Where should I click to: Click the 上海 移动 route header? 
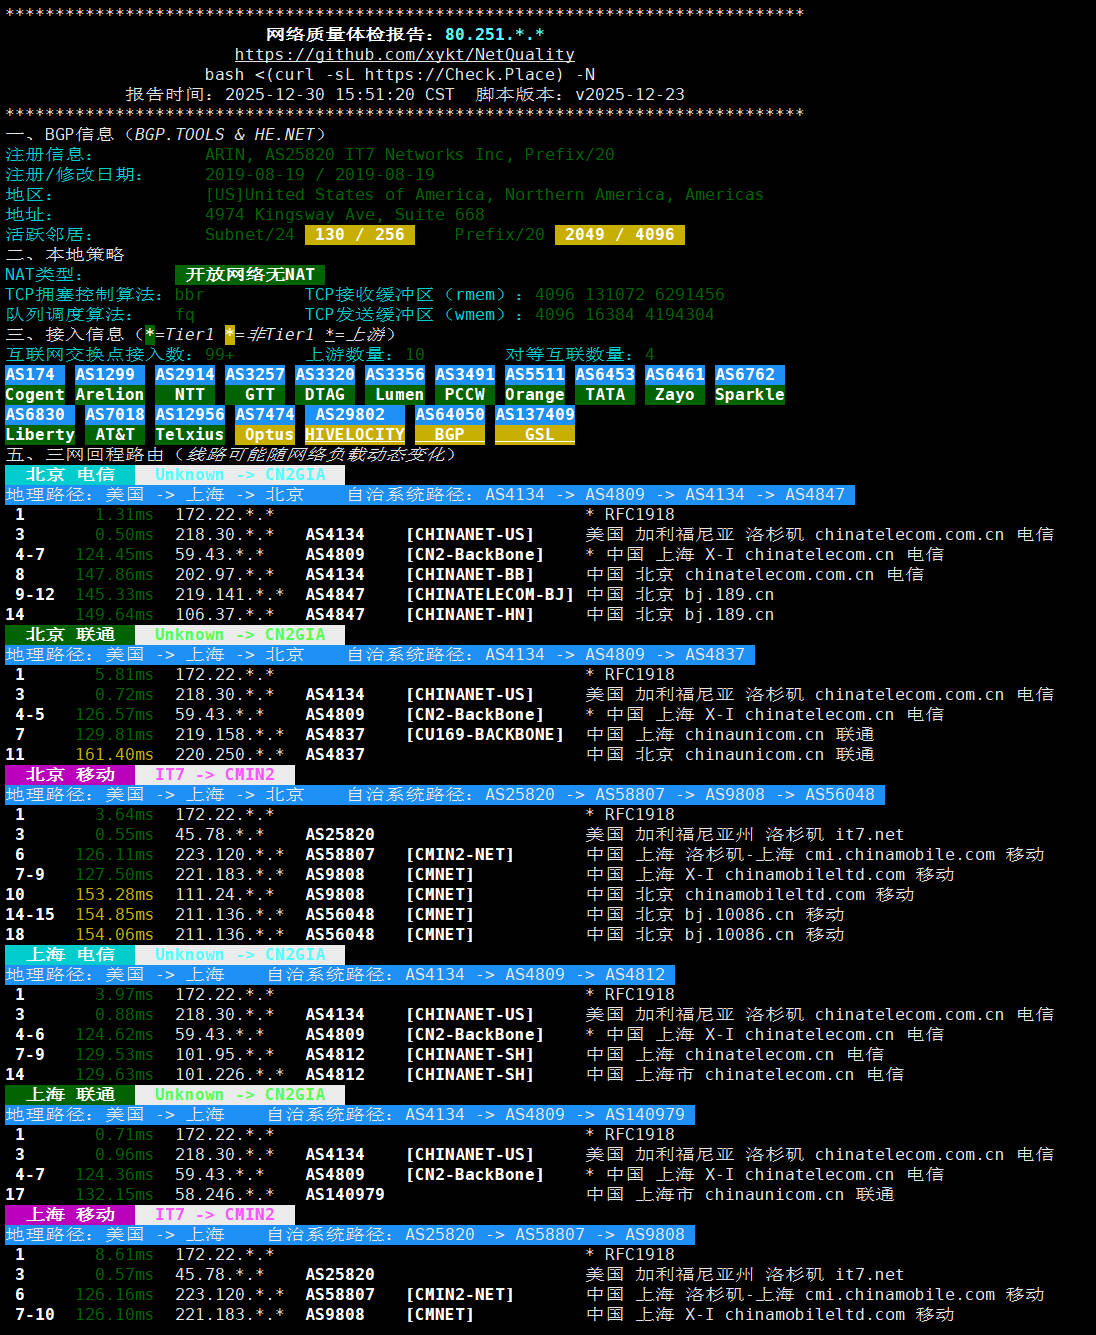coord(69,1214)
